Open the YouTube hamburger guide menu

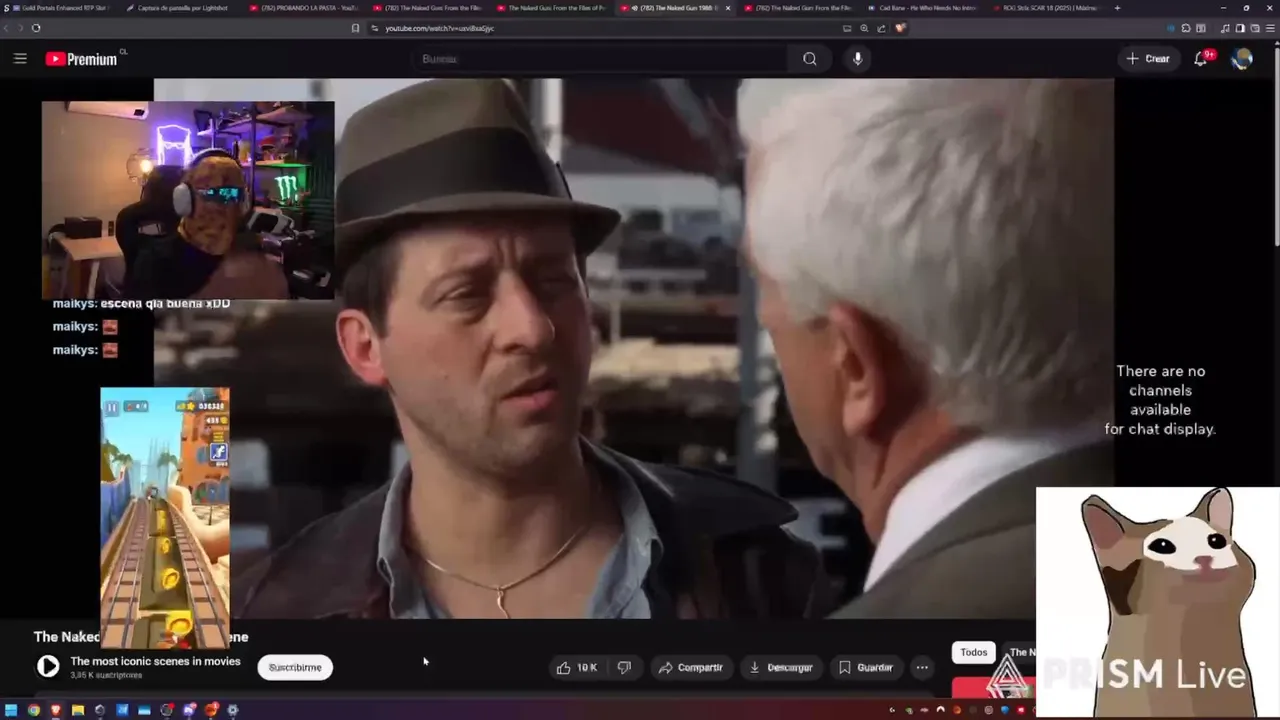[20, 59]
